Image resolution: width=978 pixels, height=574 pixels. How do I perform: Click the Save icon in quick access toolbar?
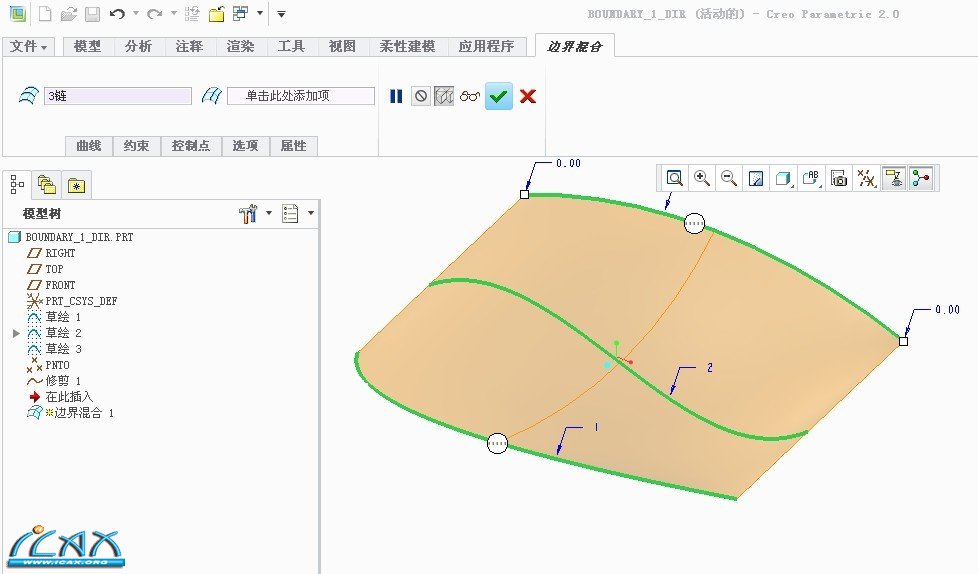coord(92,14)
